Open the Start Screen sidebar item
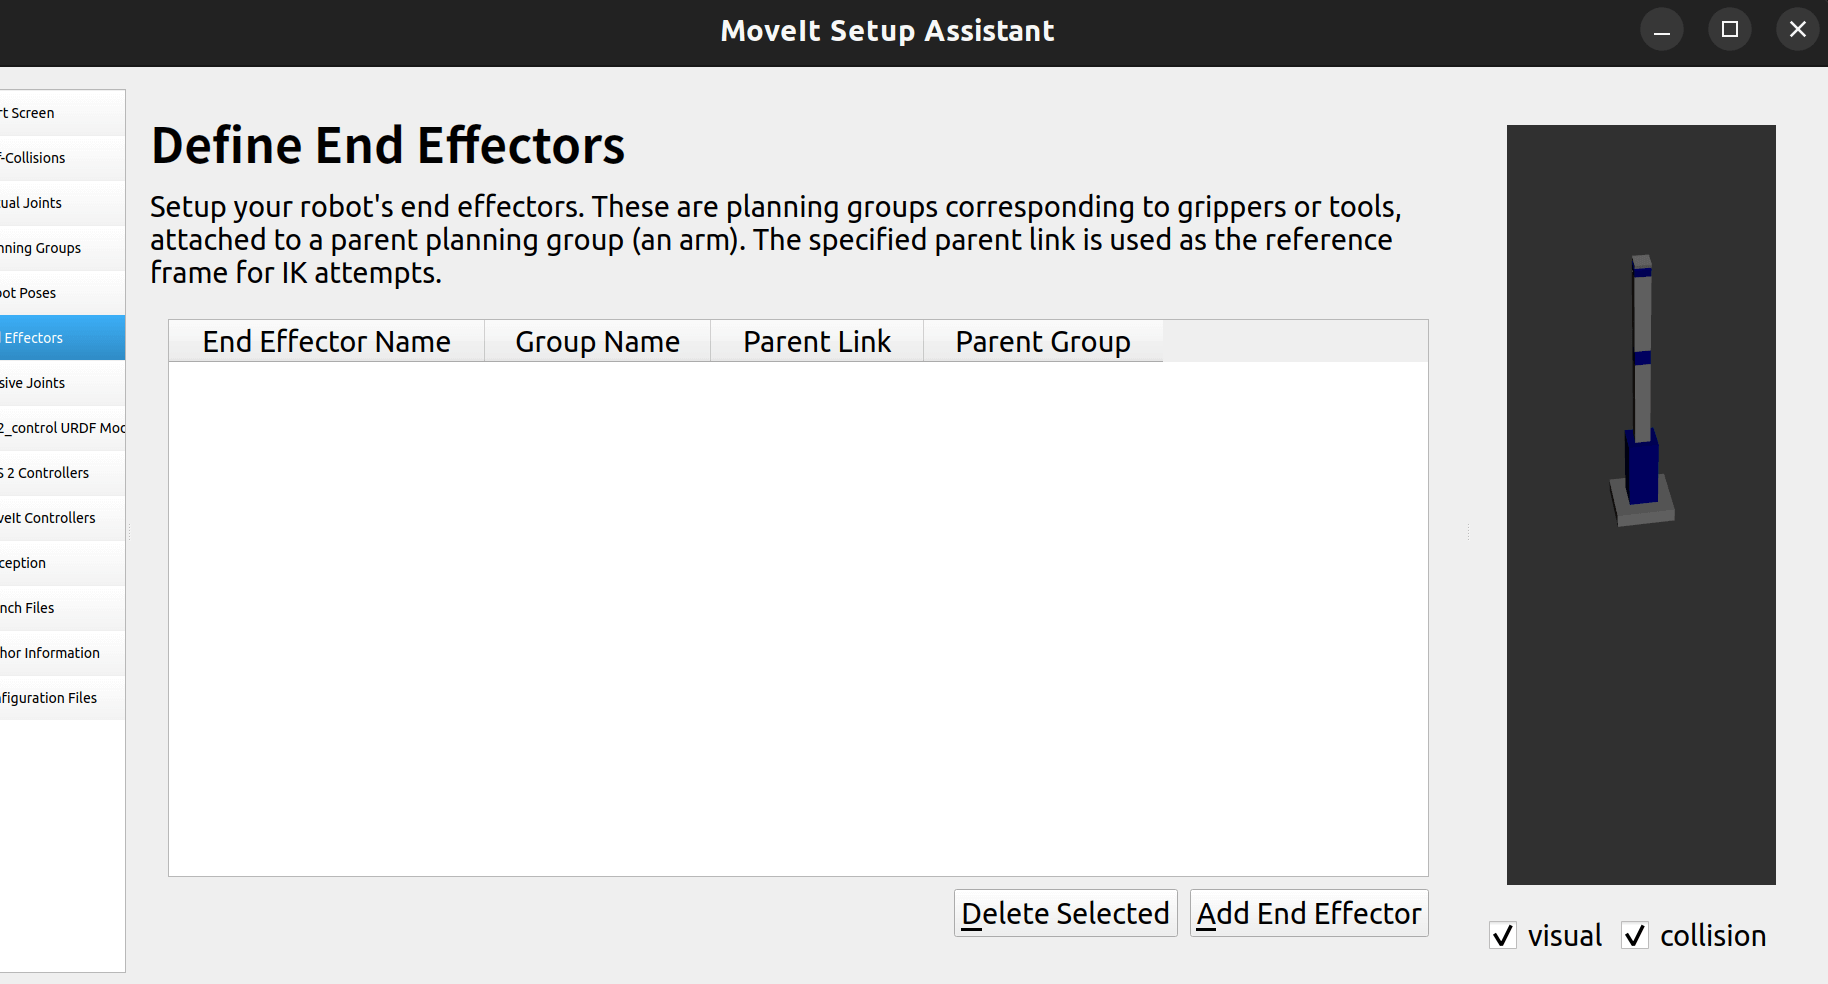 40,113
